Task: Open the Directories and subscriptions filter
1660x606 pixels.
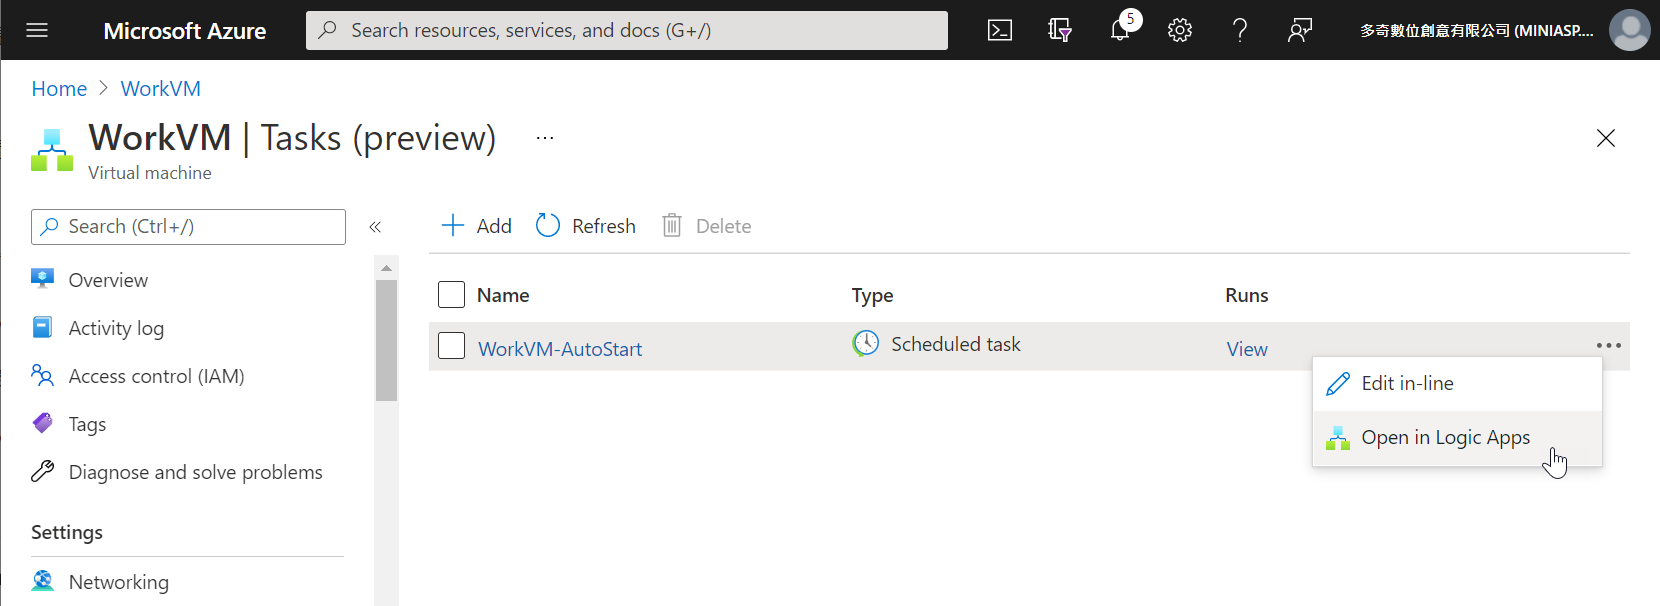Action: click(1060, 30)
